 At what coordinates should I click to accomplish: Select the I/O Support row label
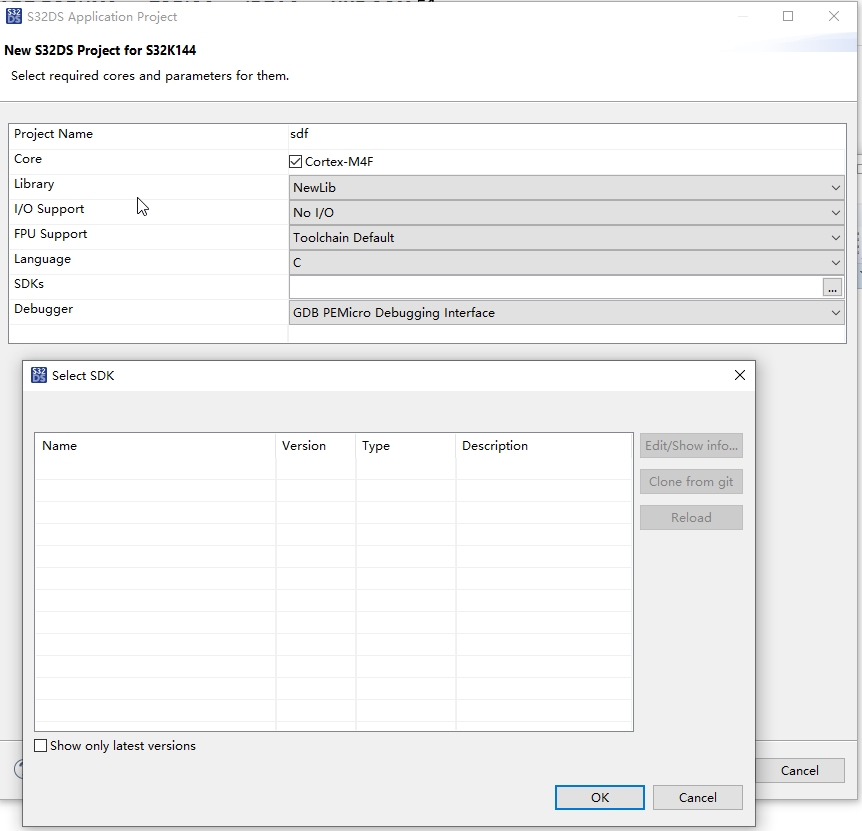[x=49, y=209]
